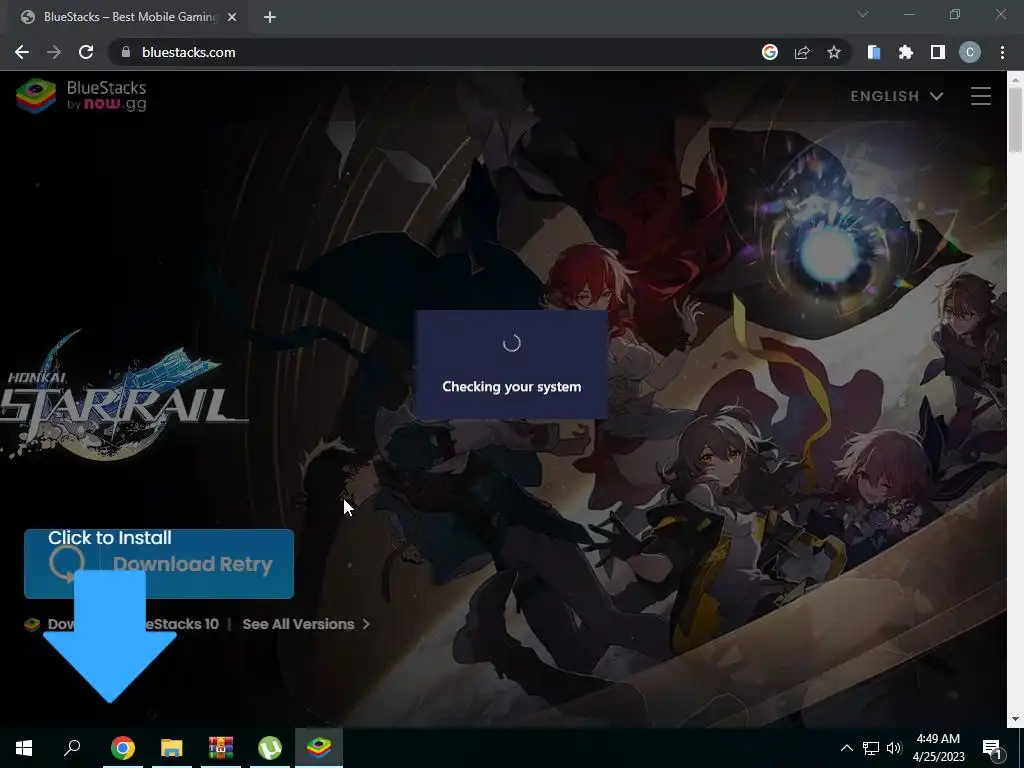Reload the bluestacks.com page
Screen dimensions: 1024x768
[86, 52]
